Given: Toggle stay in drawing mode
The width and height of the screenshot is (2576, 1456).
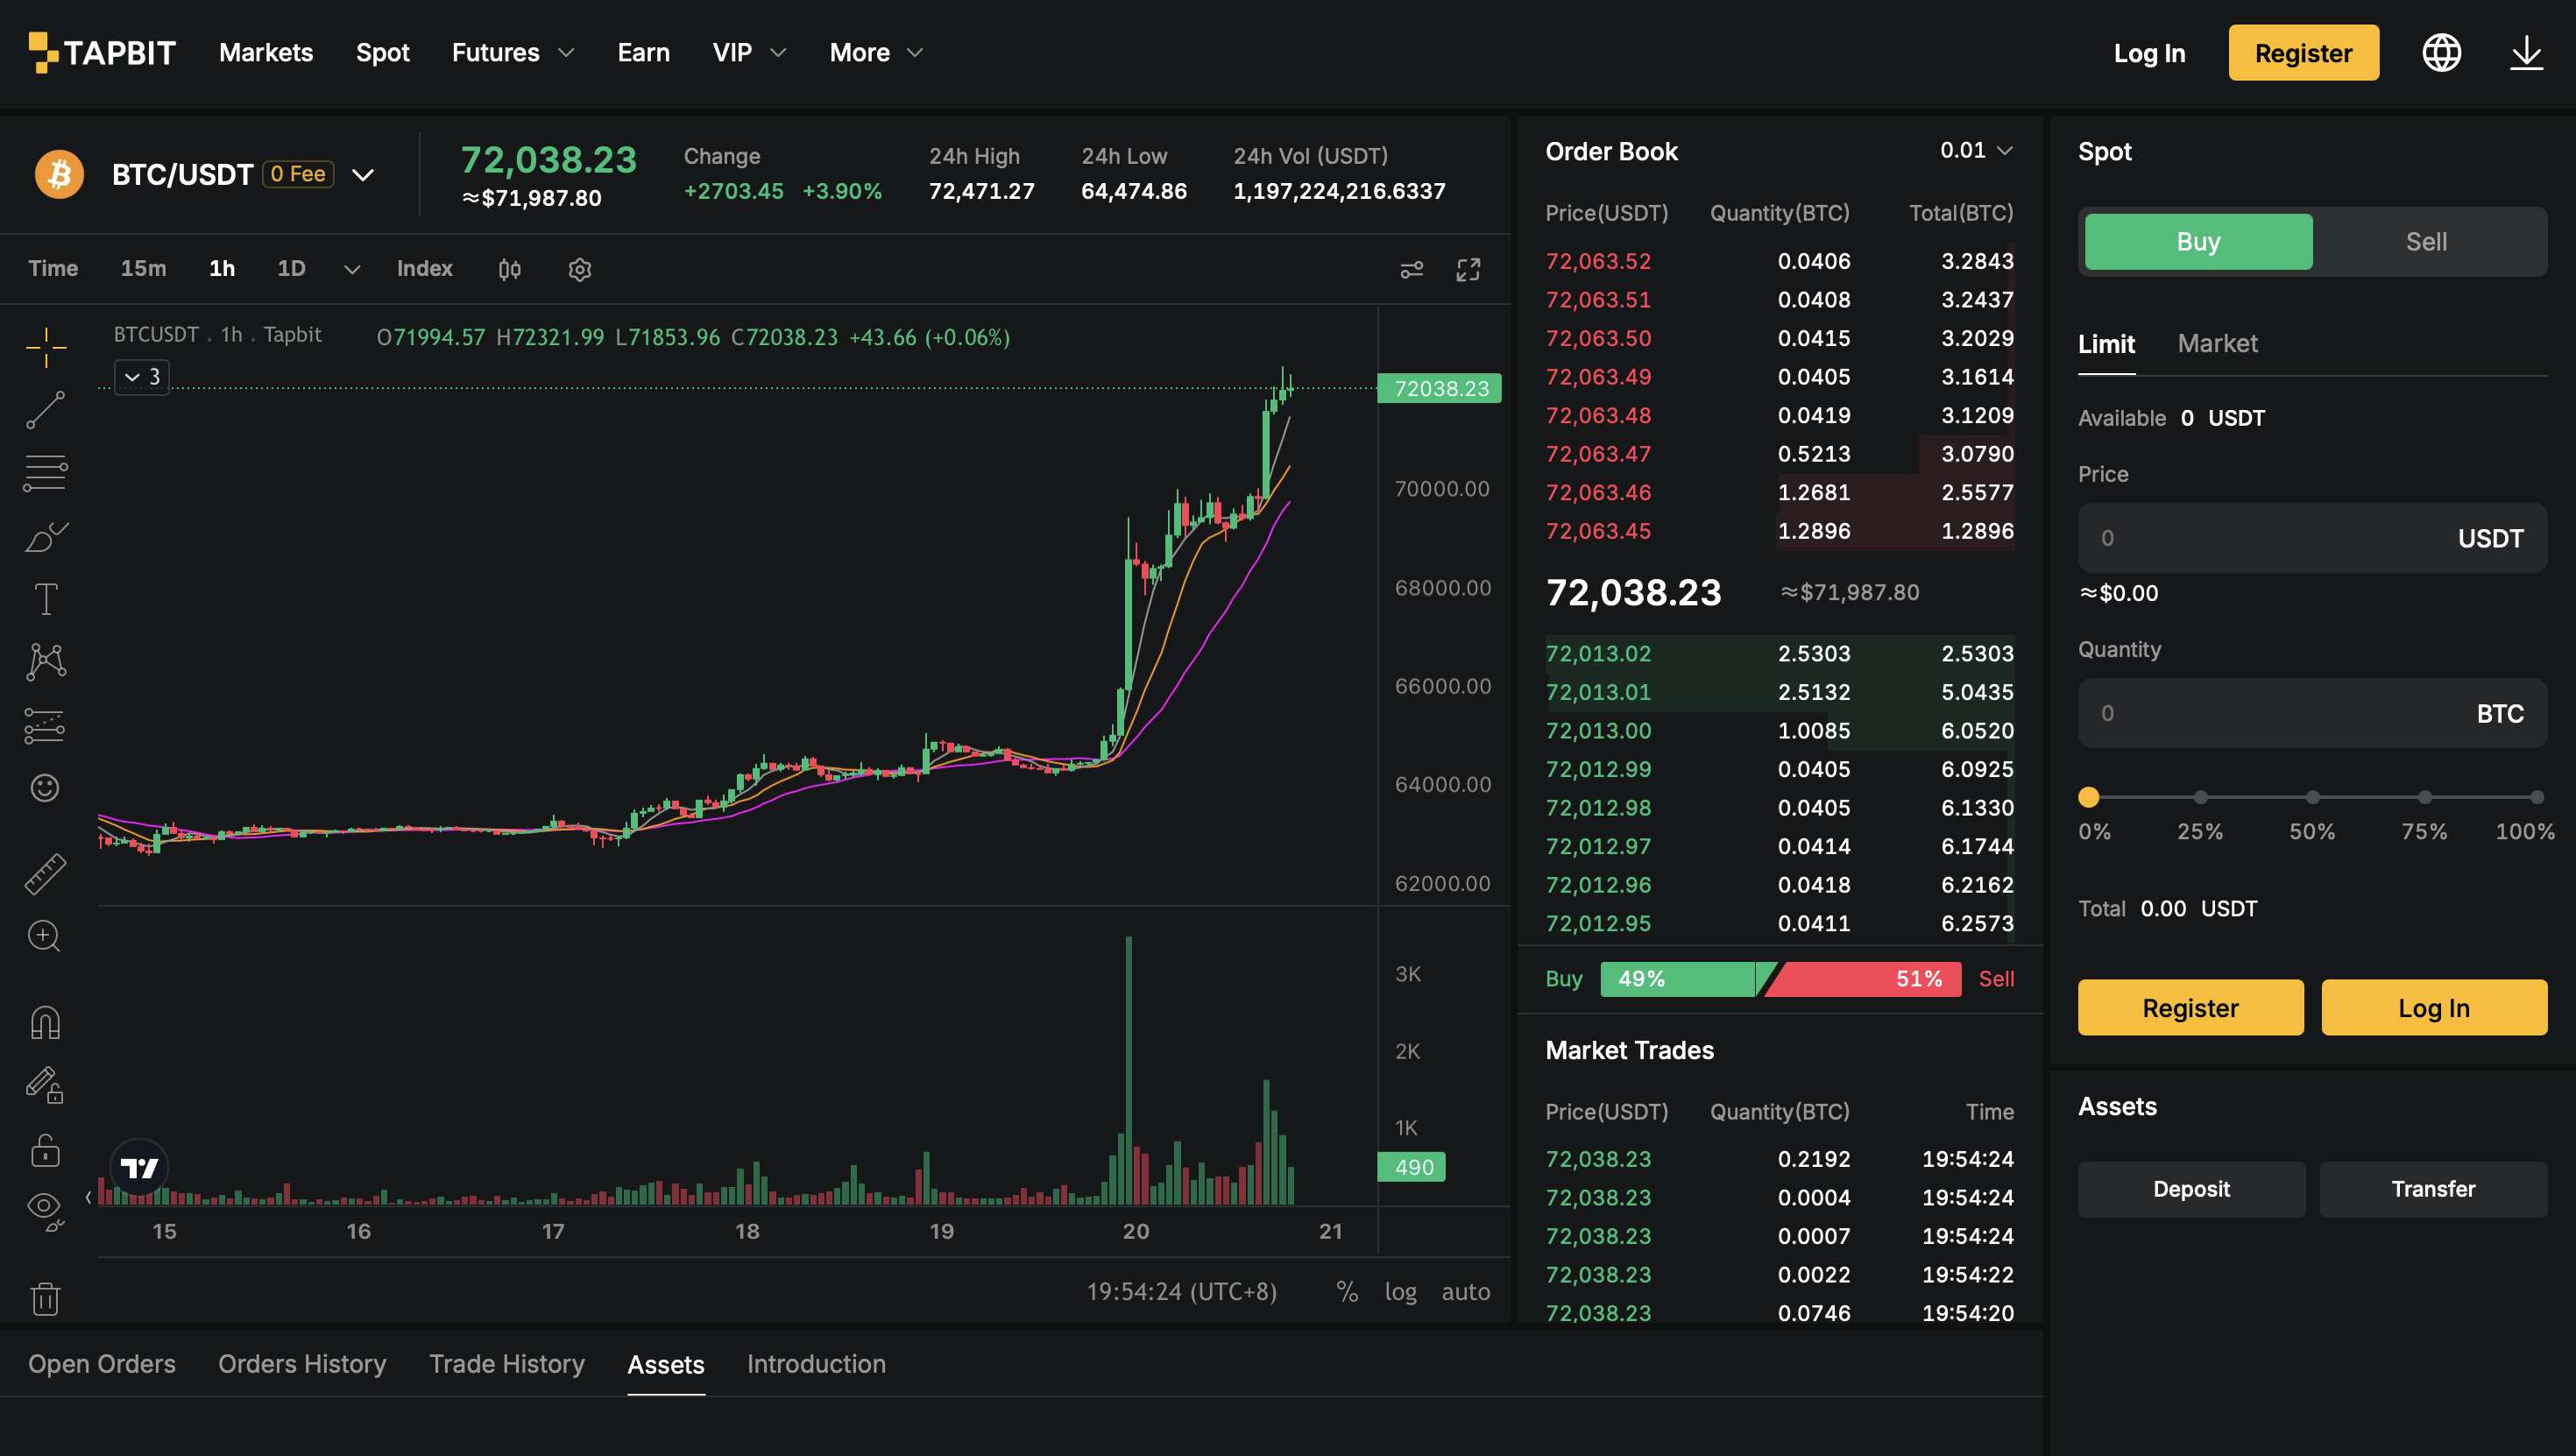Looking at the screenshot, I should [x=46, y=1085].
